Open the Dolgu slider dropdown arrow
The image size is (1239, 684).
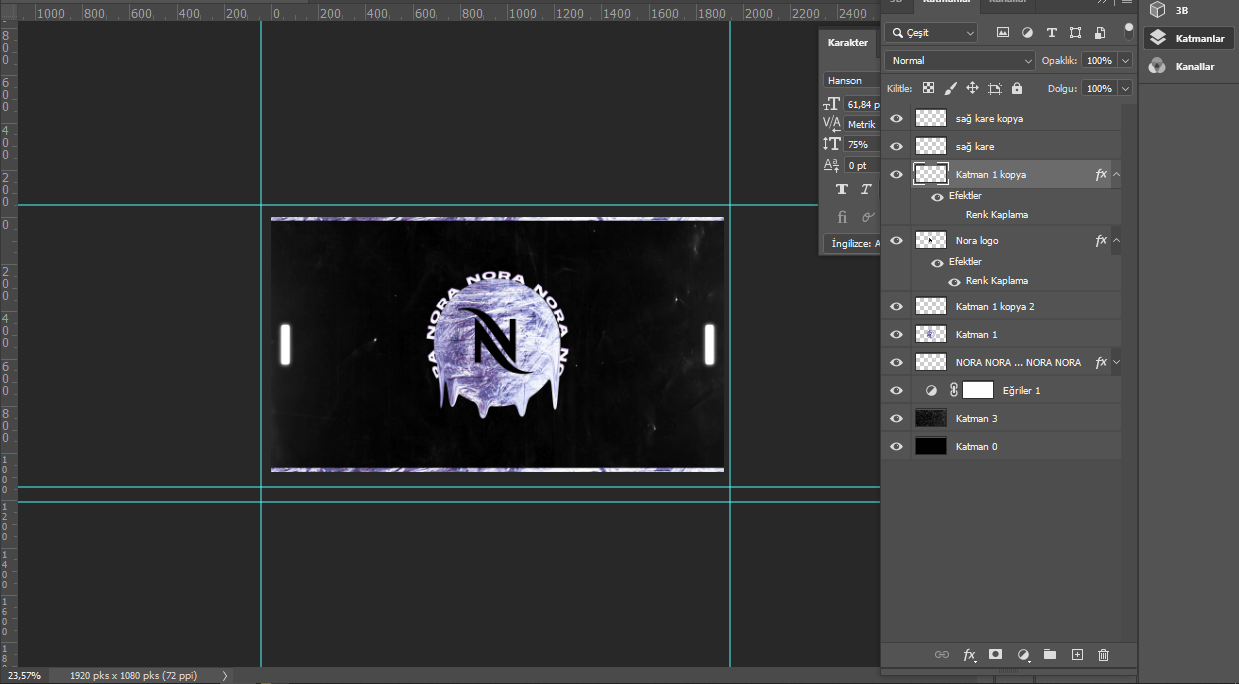[1126, 88]
